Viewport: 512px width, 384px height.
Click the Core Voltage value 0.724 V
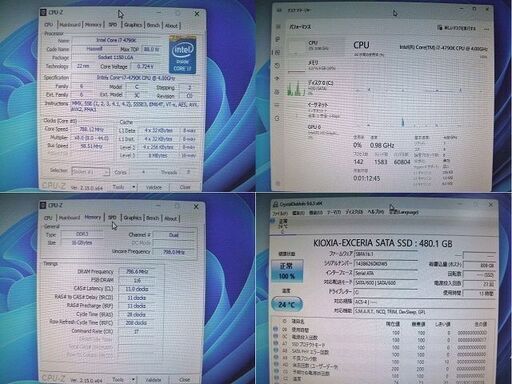[145, 66]
